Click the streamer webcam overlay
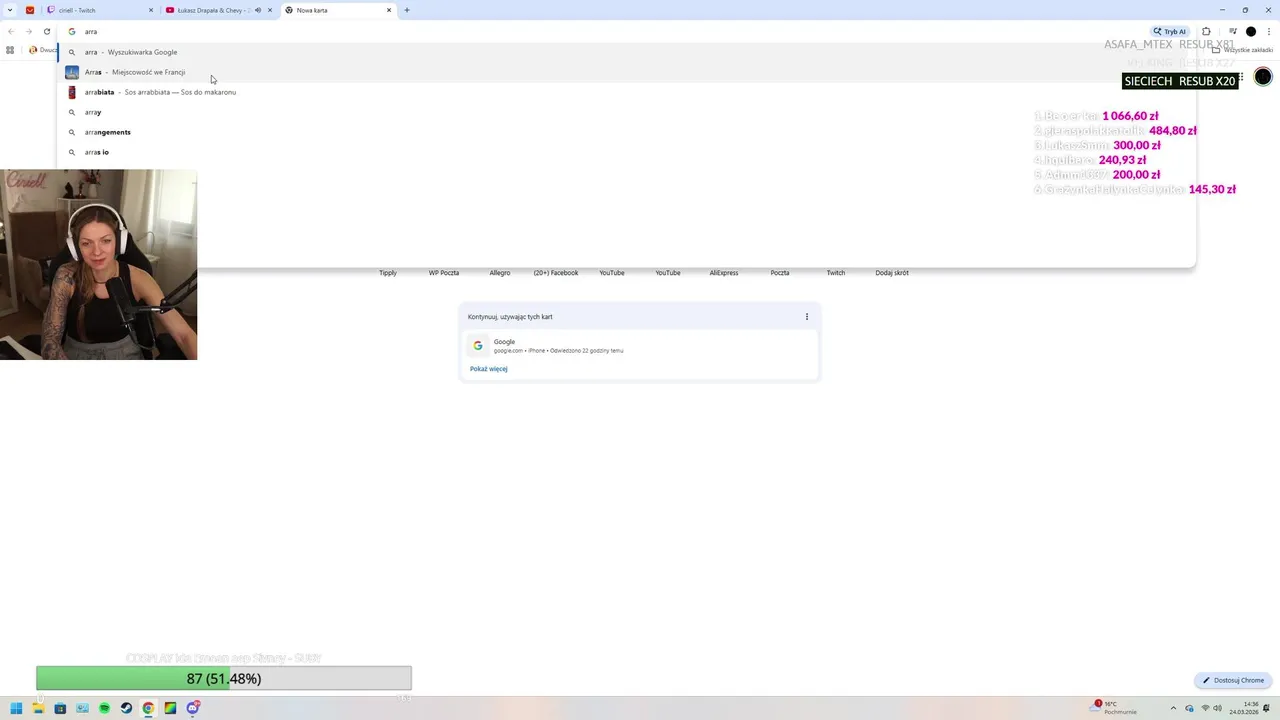The height and width of the screenshot is (720, 1280). pyautogui.click(x=98, y=264)
